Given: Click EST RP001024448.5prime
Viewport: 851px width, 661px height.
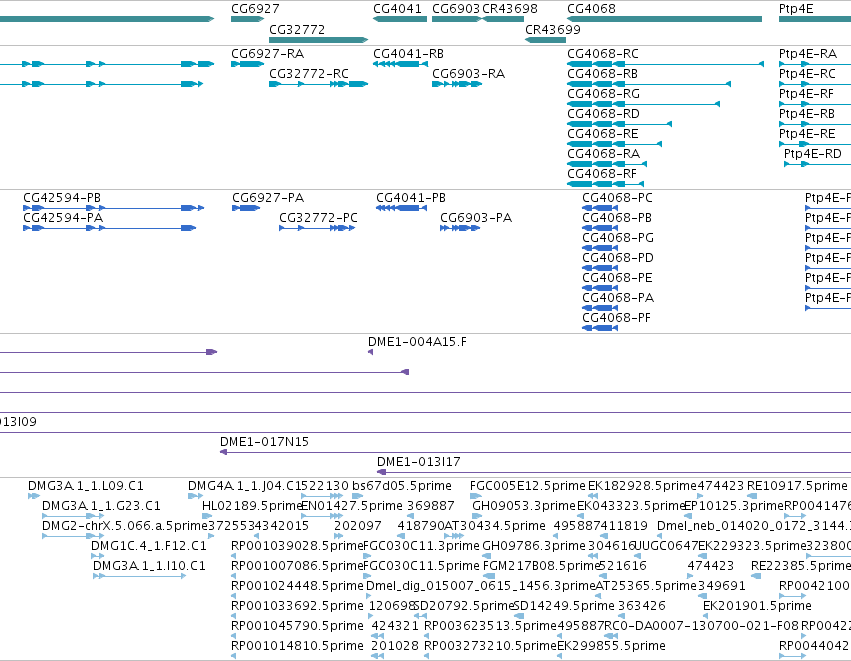Looking at the screenshot, I should pyautogui.click(x=297, y=586).
